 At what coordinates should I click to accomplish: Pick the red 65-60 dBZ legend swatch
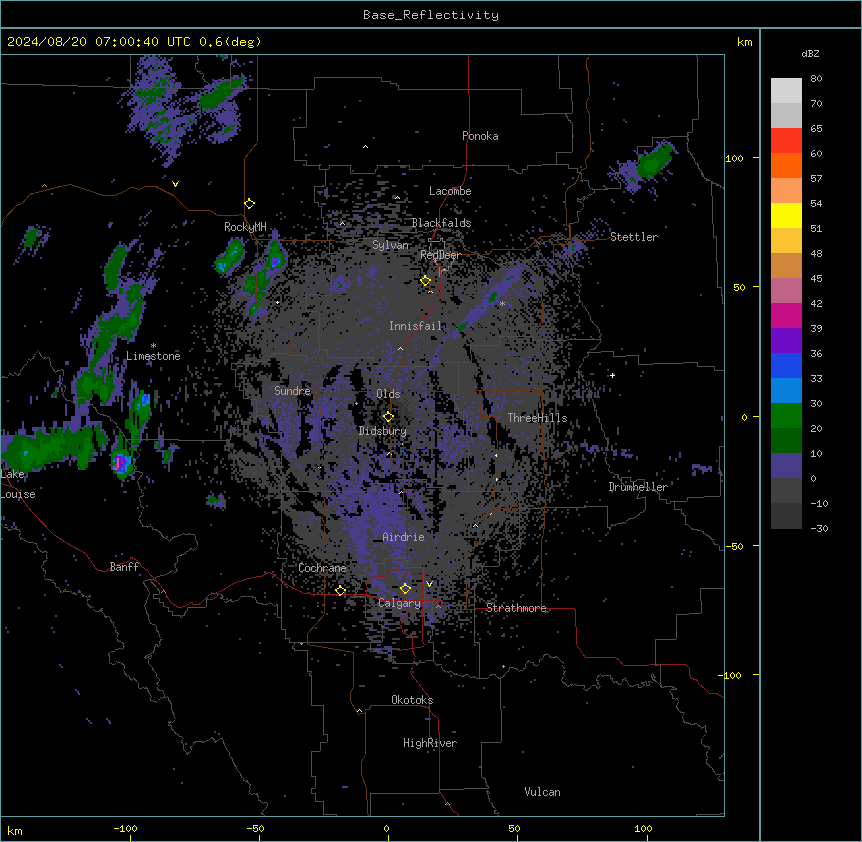click(x=786, y=140)
